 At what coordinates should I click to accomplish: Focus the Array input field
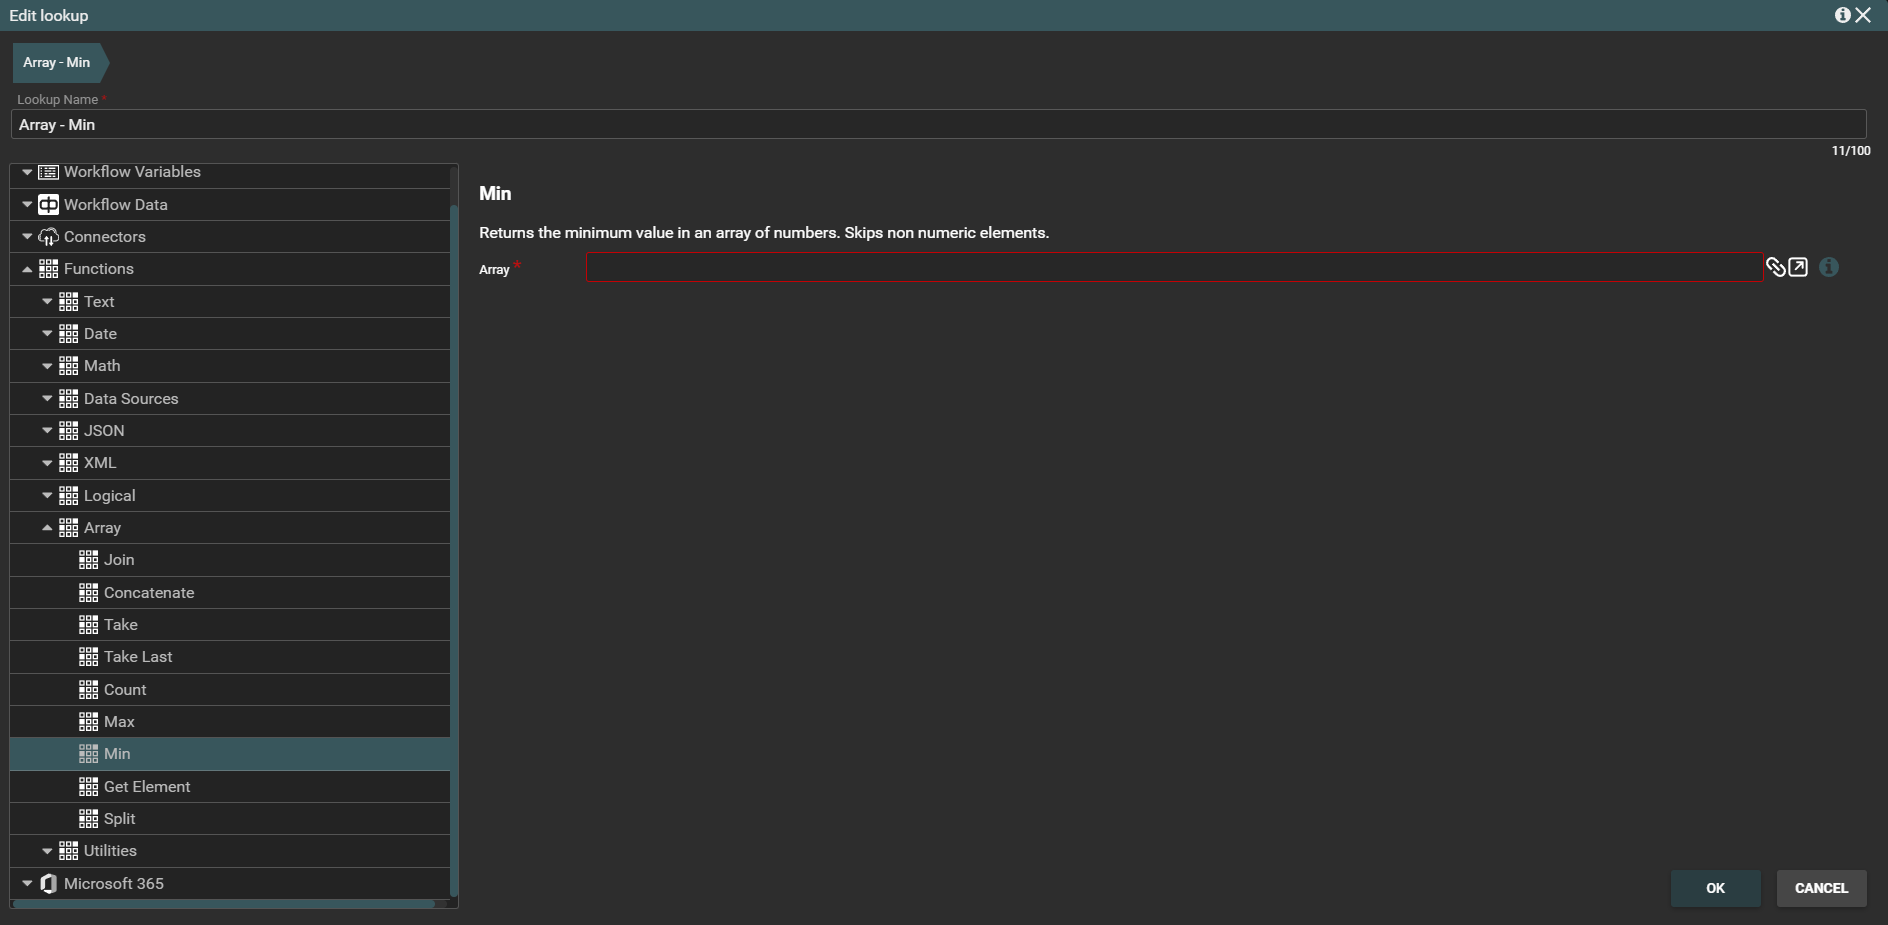click(1173, 267)
